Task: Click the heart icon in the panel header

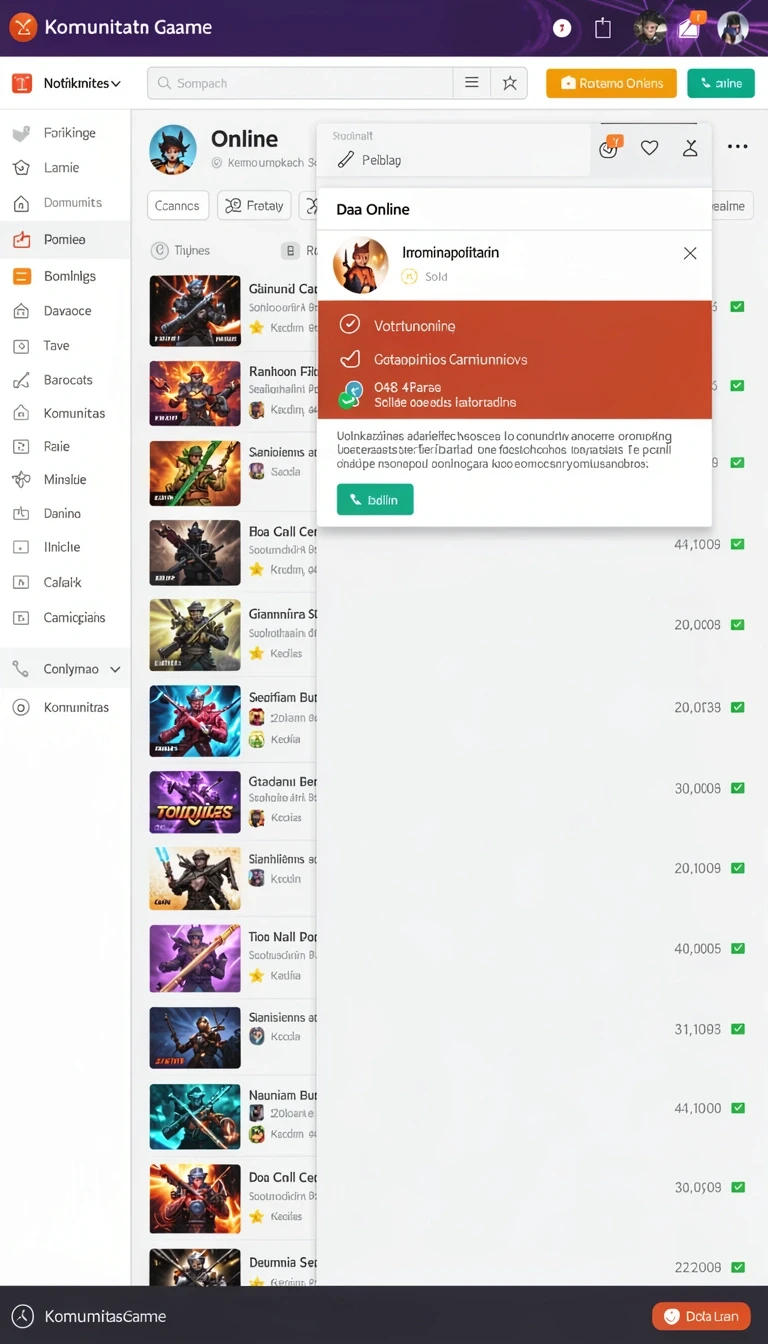Action: coord(650,148)
